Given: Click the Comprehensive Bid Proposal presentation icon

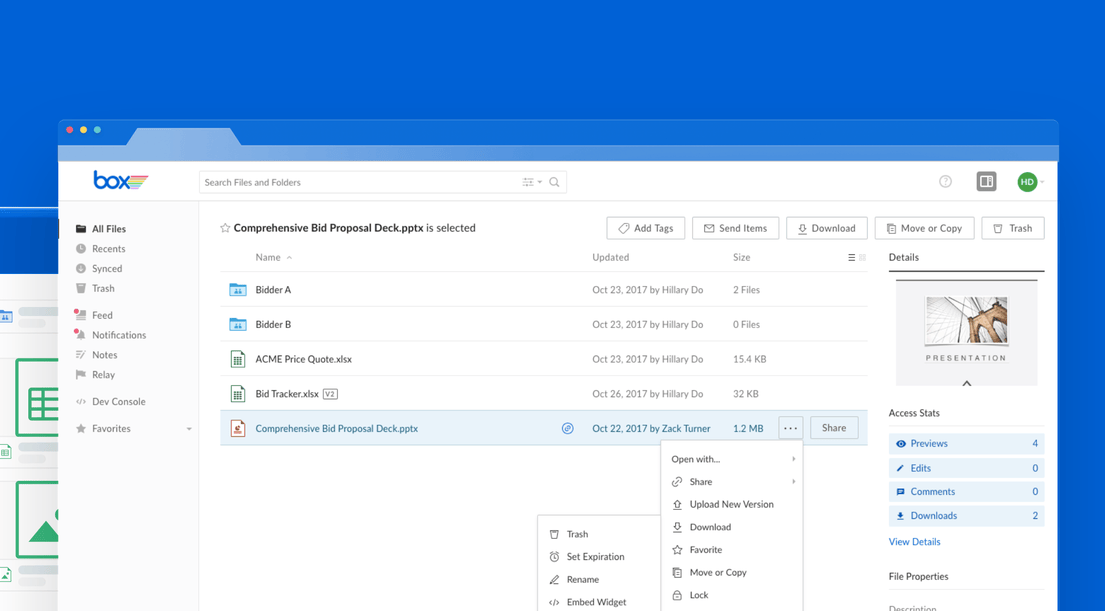Looking at the screenshot, I should tap(238, 428).
